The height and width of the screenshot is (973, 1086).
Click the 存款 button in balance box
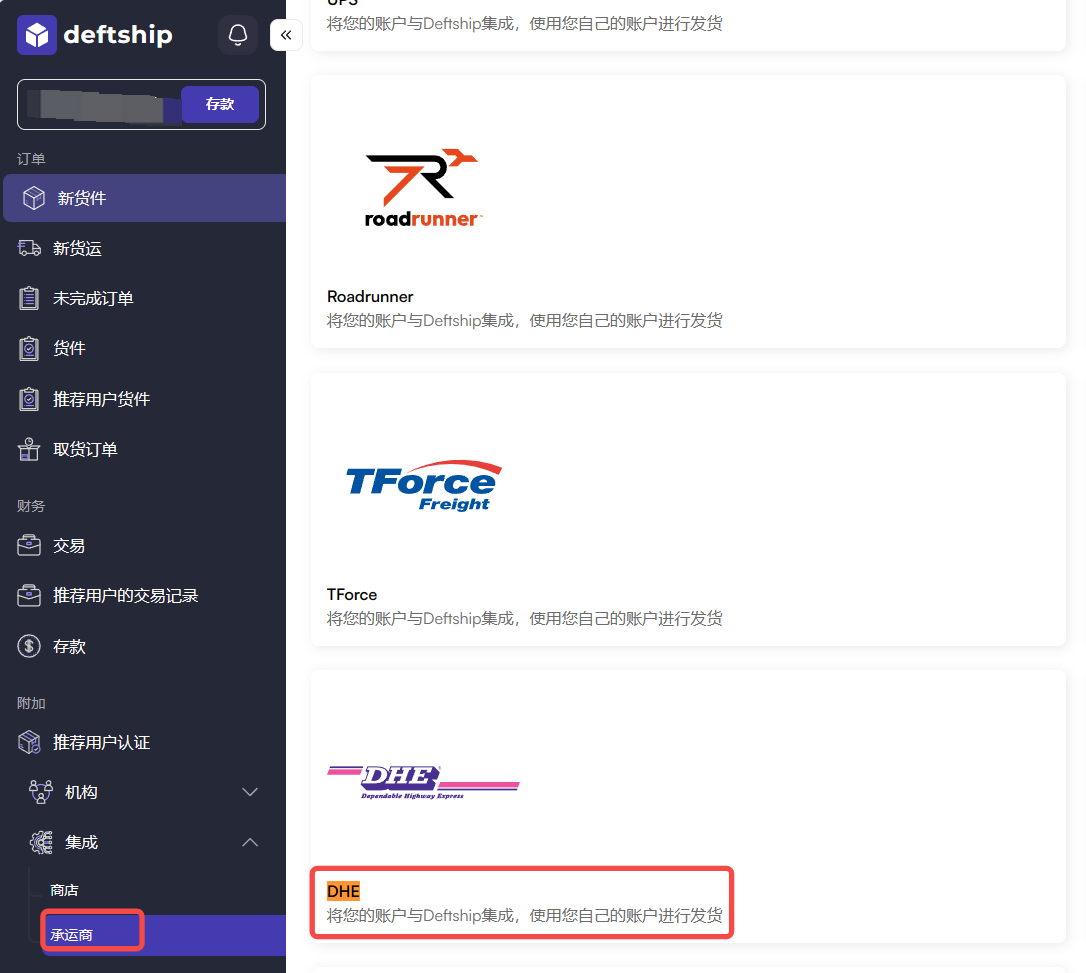click(220, 104)
